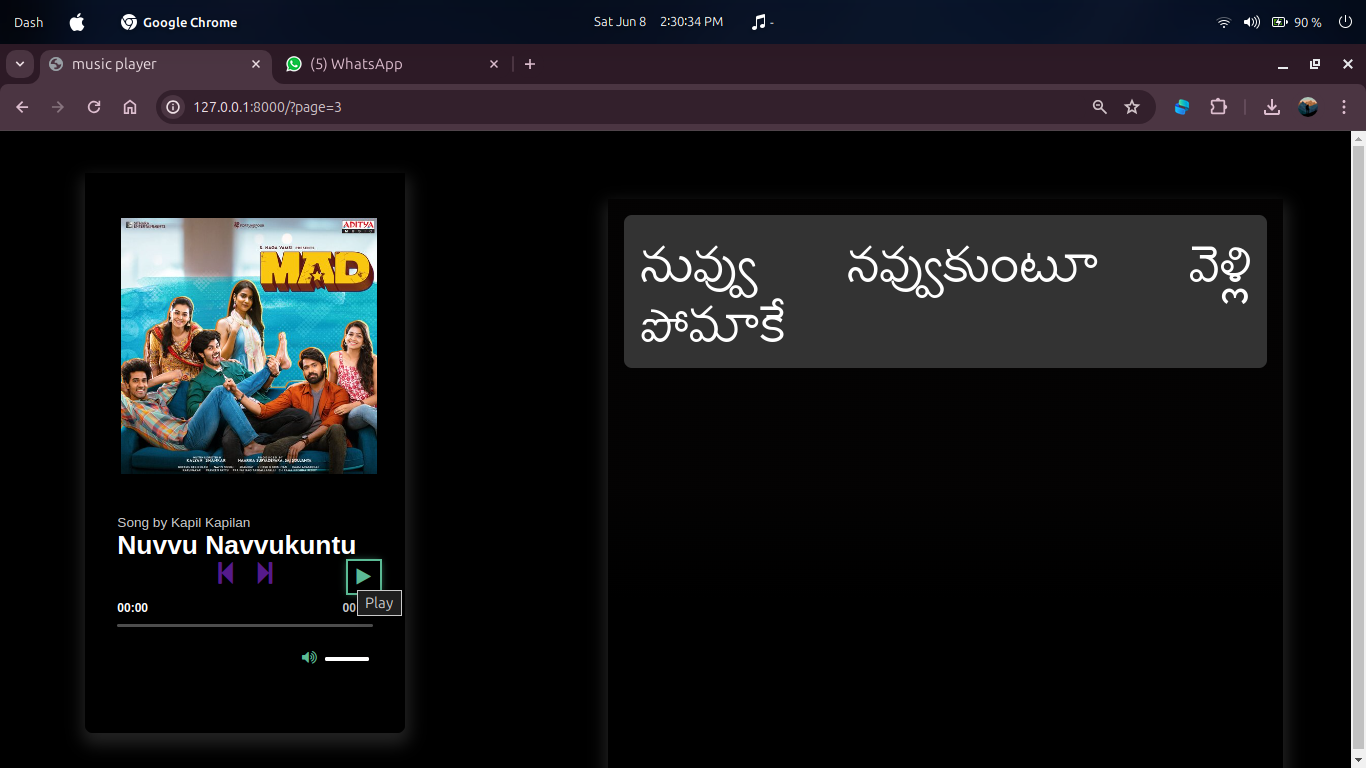Reload the current page
1366x768 pixels.
pos(94,107)
